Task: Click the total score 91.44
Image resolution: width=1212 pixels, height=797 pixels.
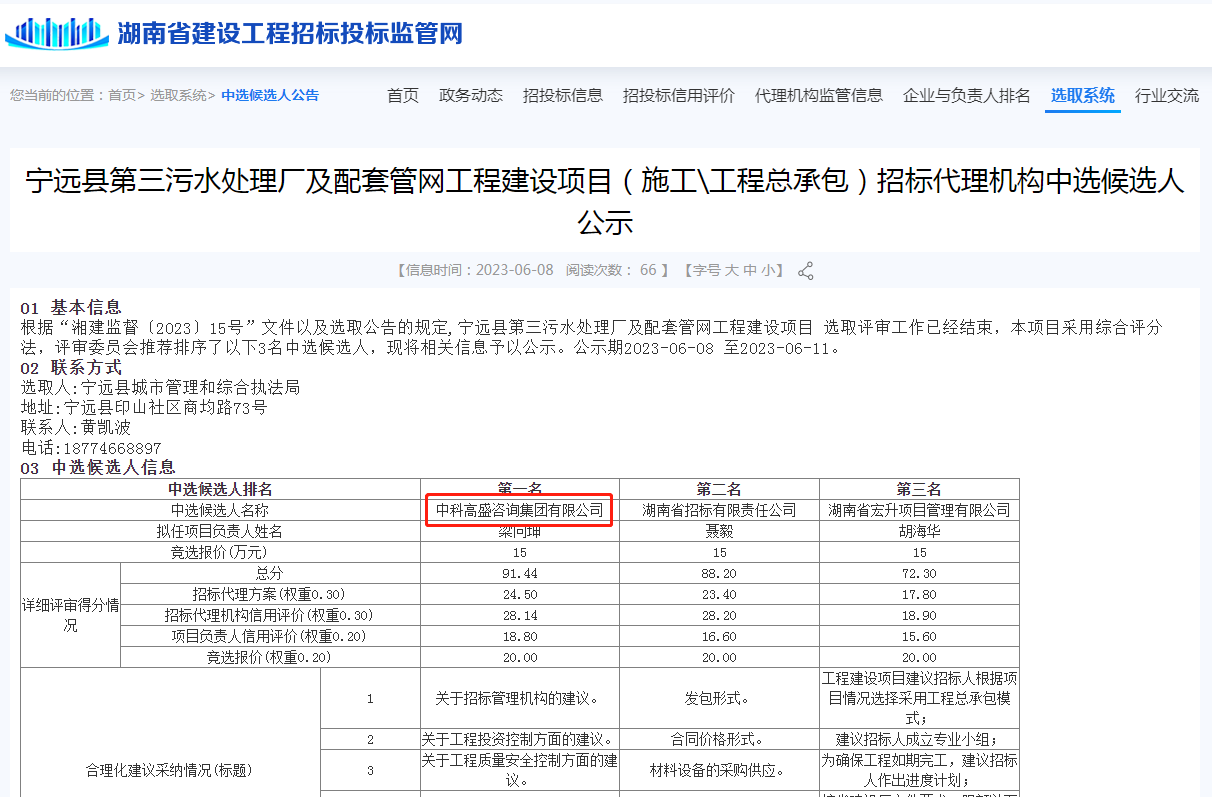Action: coord(520,573)
